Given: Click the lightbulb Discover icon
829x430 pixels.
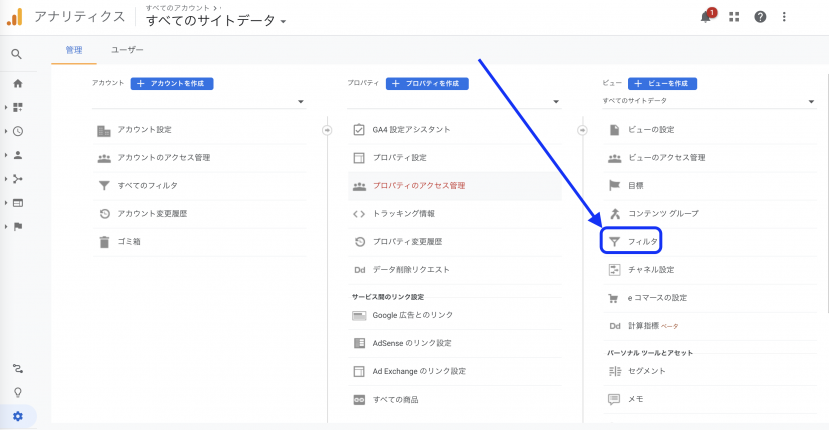Looking at the screenshot, I should (x=17, y=392).
